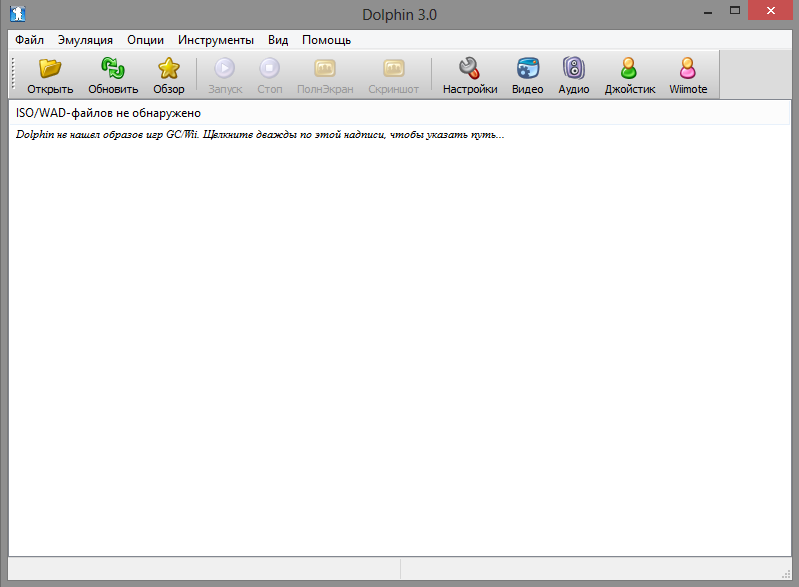
Task: Open Wiimote settings icon
Action: [x=688, y=68]
